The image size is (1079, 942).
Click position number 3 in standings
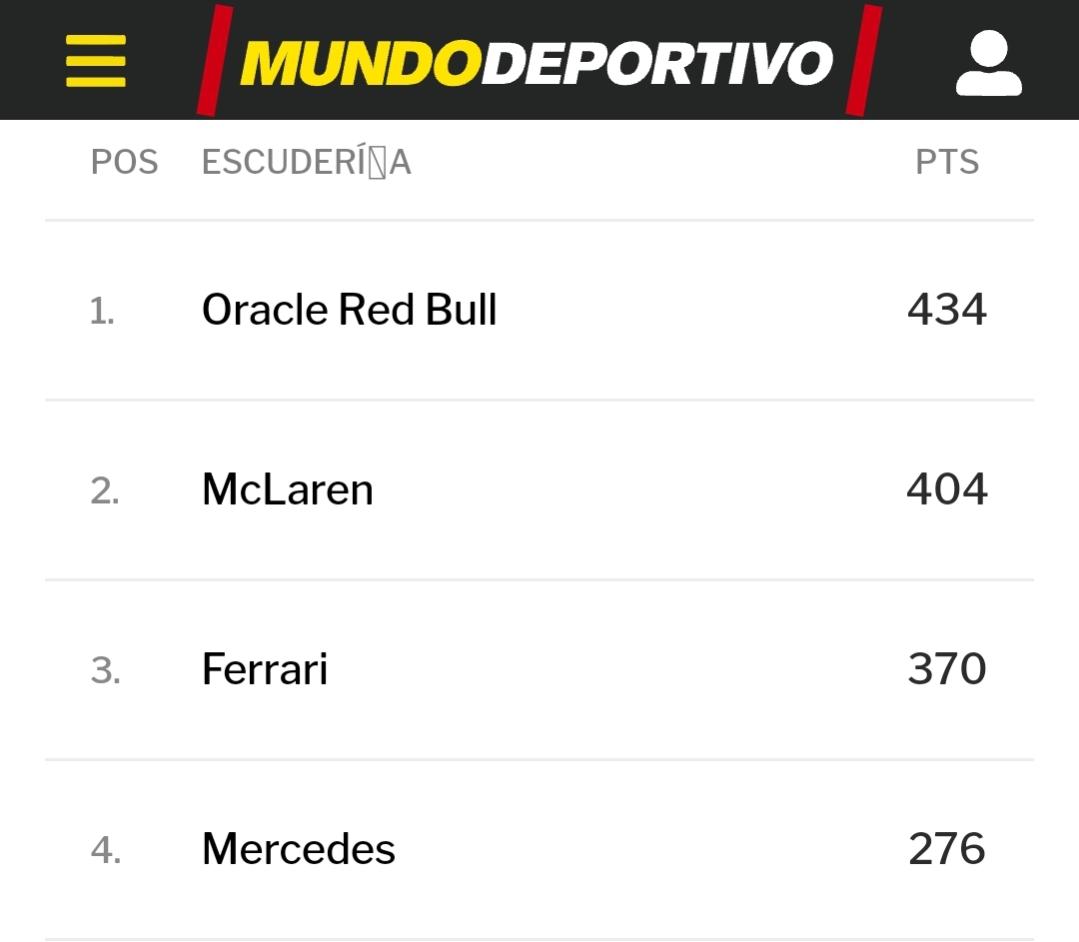[105, 671]
